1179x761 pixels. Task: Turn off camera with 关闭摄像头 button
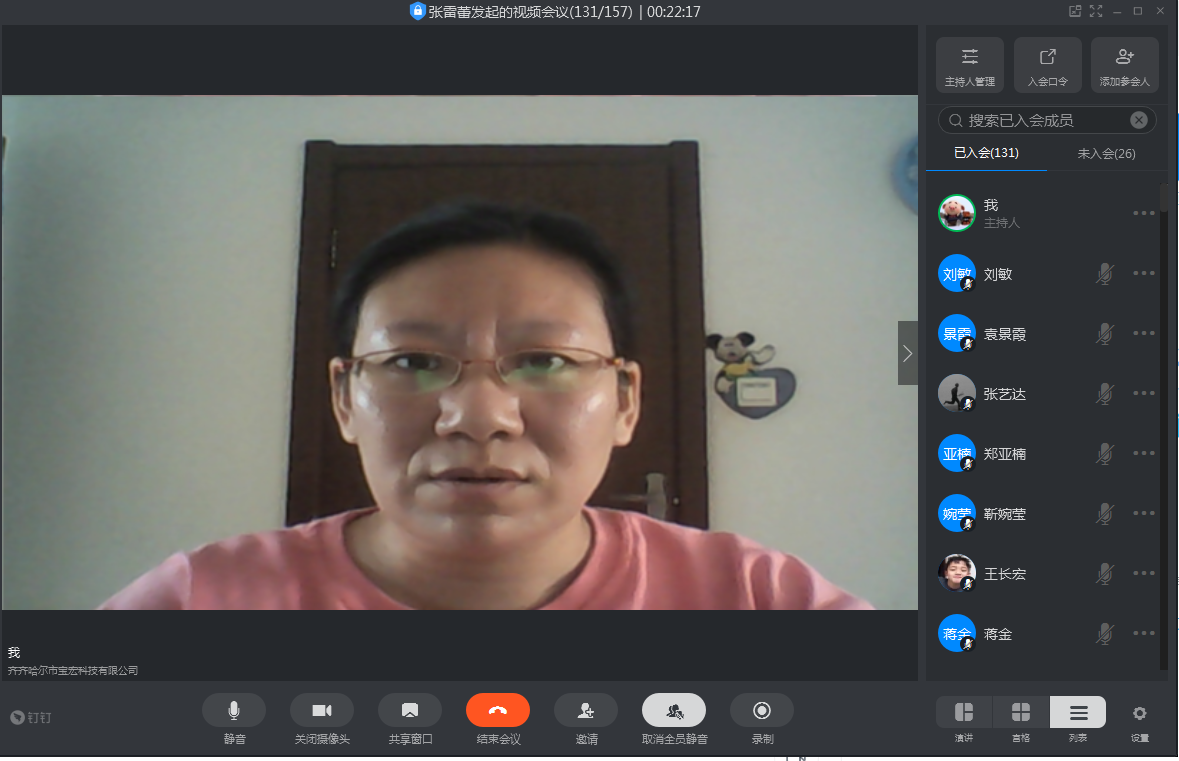[x=321, y=710]
